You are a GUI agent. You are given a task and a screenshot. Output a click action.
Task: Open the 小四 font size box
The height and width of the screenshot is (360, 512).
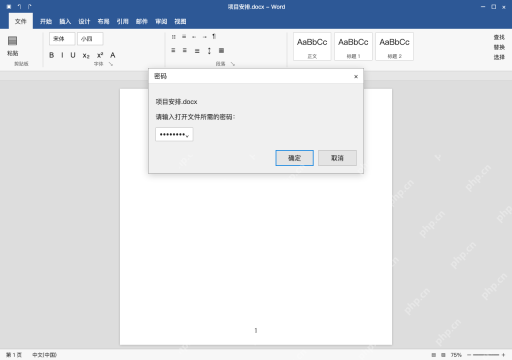pyautogui.click(x=90, y=39)
